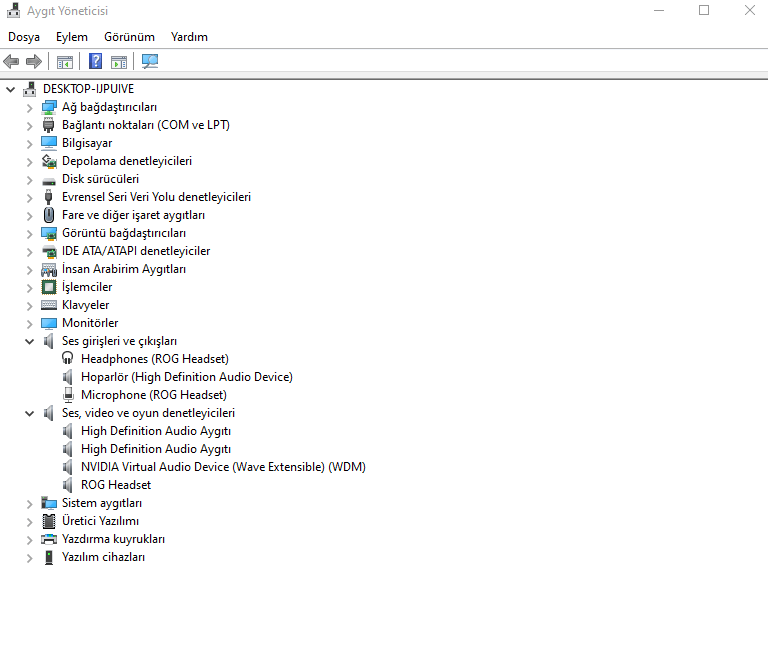Image resolution: width=768 pixels, height=647 pixels.
Task: Click the microphone icon beside Microphone (ROG Headset)
Action: (x=69, y=395)
